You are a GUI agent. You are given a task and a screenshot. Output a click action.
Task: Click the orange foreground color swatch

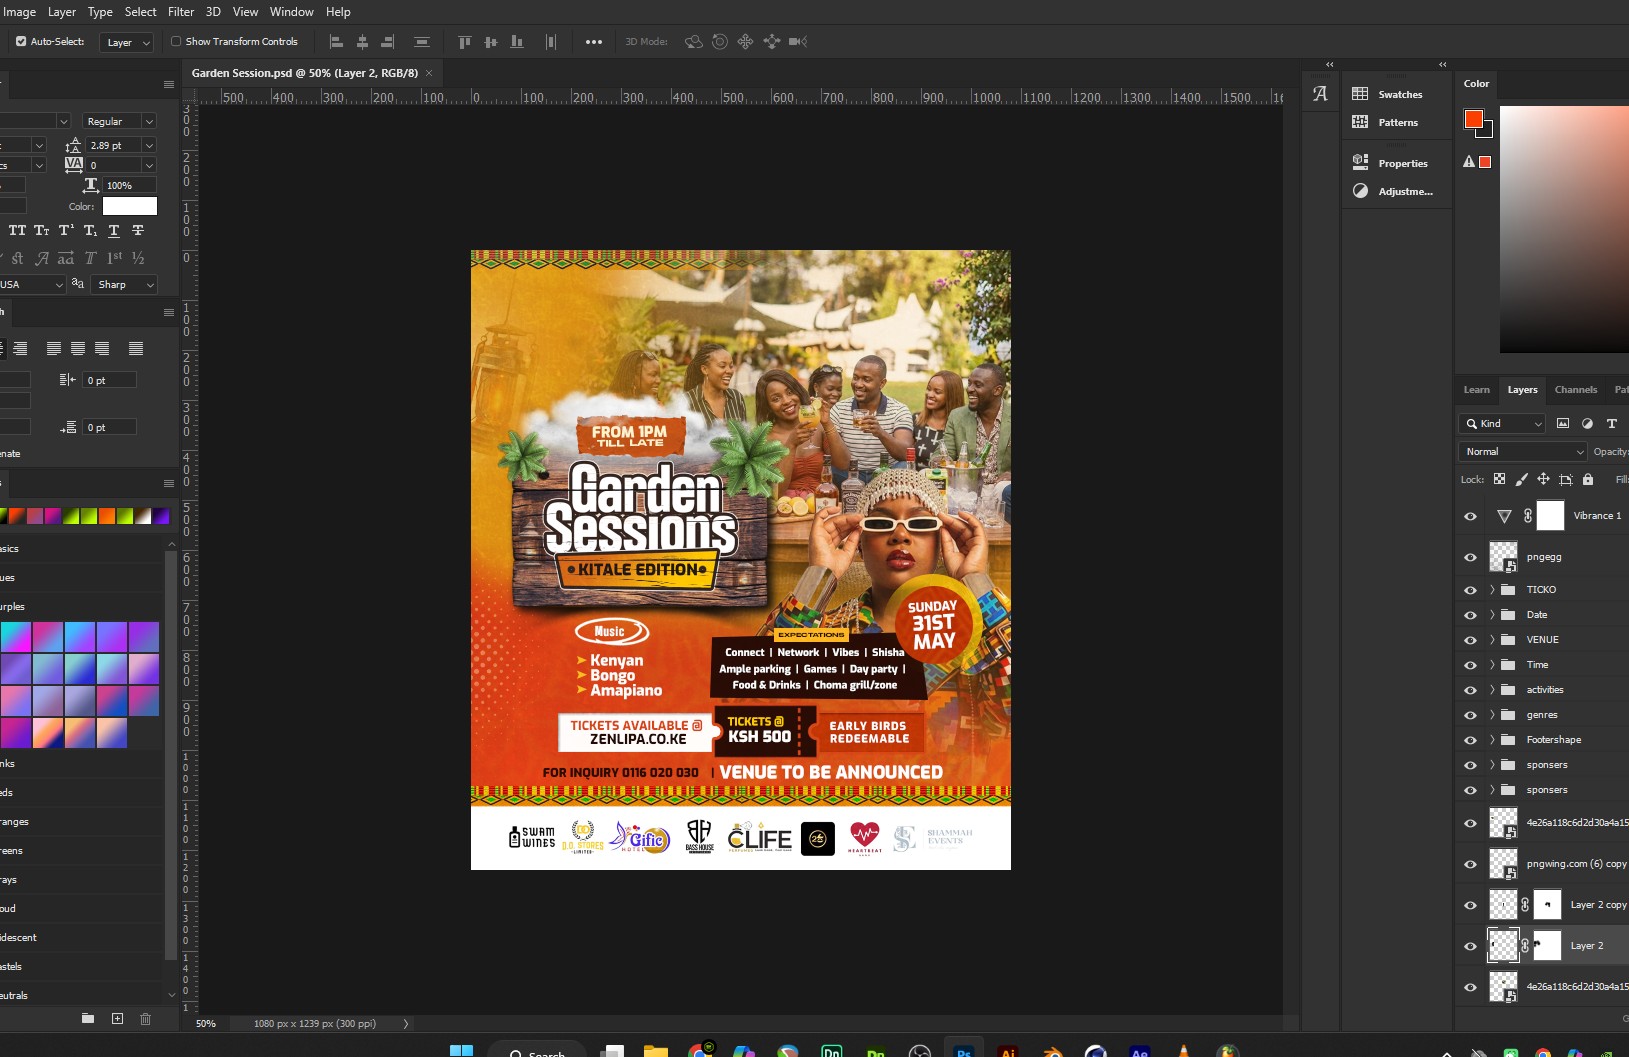(x=1473, y=119)
